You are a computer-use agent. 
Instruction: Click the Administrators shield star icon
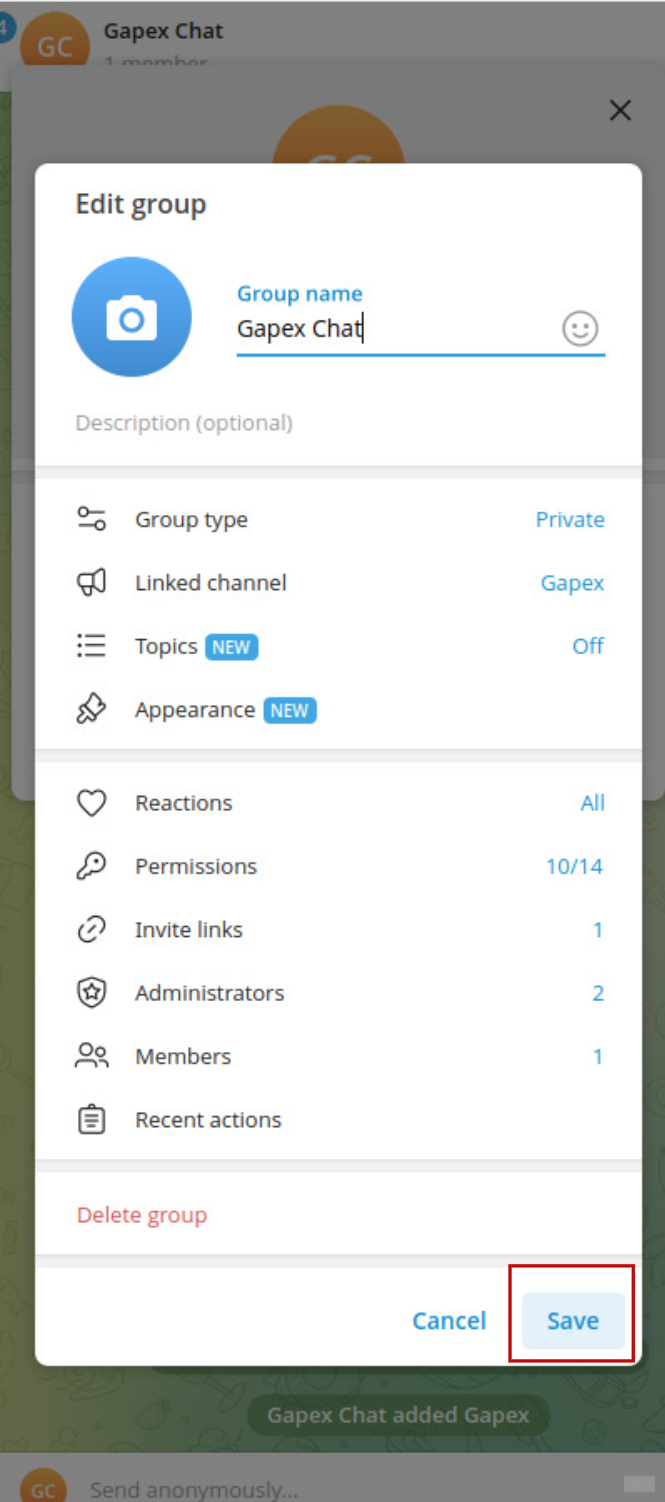click(x=91, y=993)
